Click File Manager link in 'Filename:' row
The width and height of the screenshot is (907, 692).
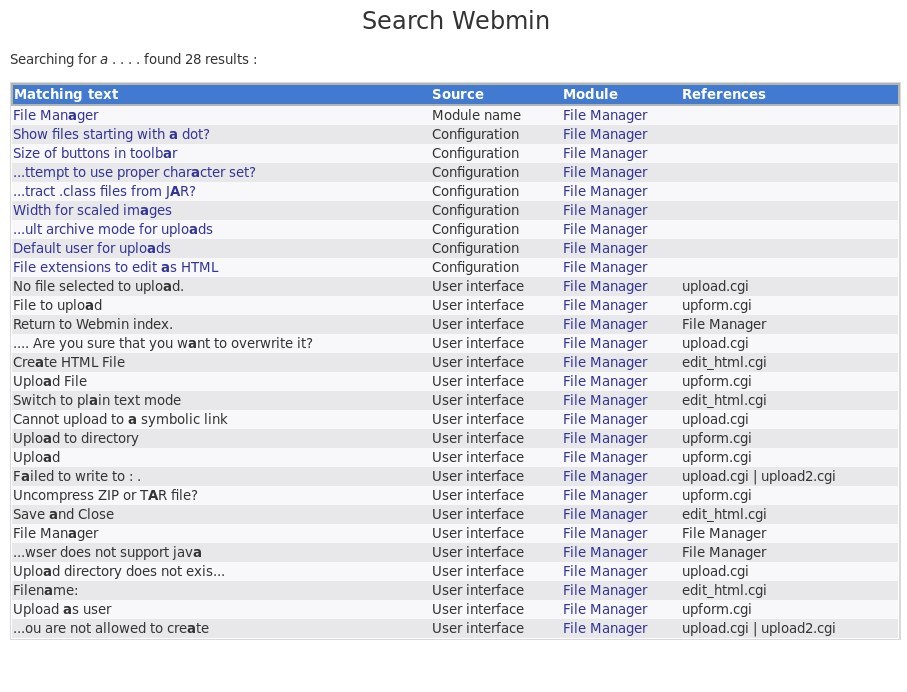[605, 590]
